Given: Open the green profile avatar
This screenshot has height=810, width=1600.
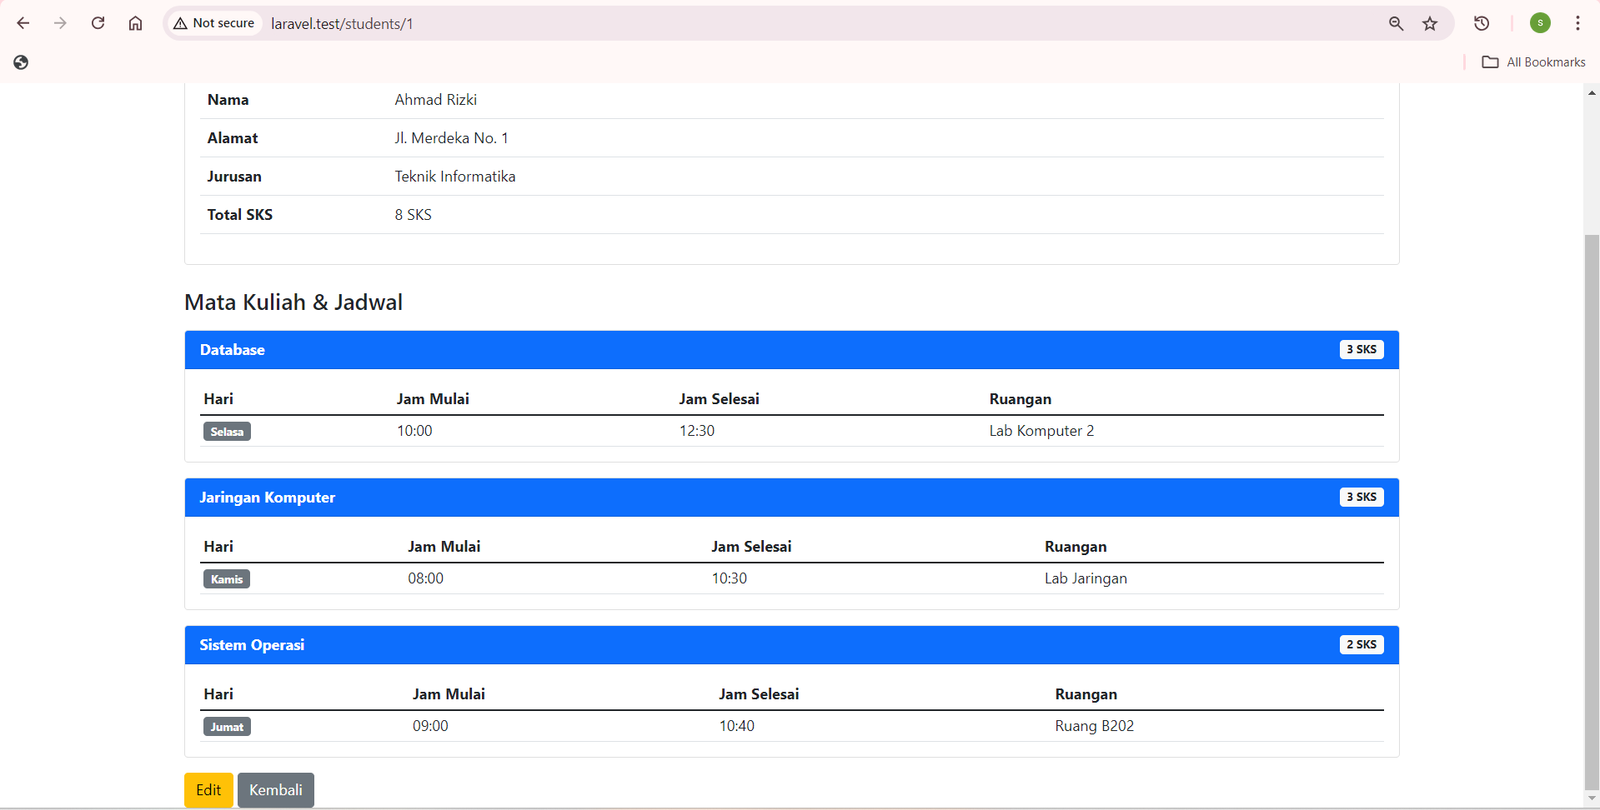Looking at the screenshot, I should coord(1540,23).
